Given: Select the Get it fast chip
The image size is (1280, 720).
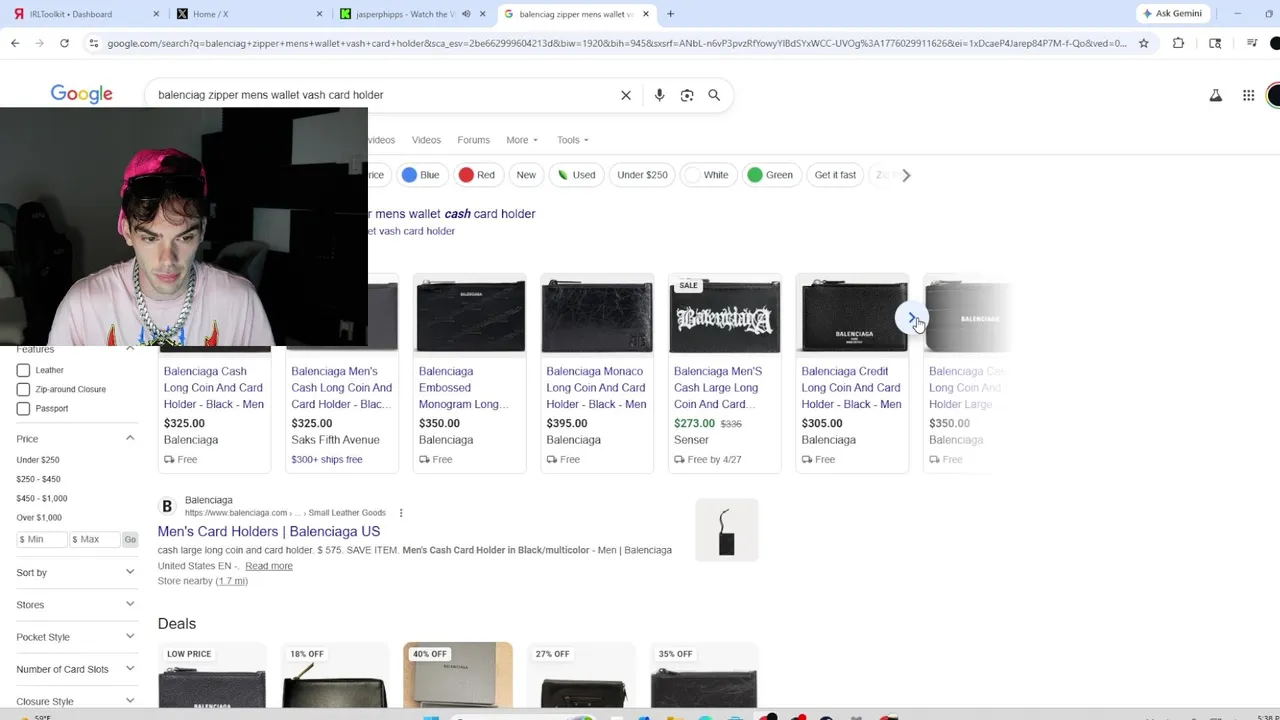Looking at the screenshot, I should click(x=835, y=175).
